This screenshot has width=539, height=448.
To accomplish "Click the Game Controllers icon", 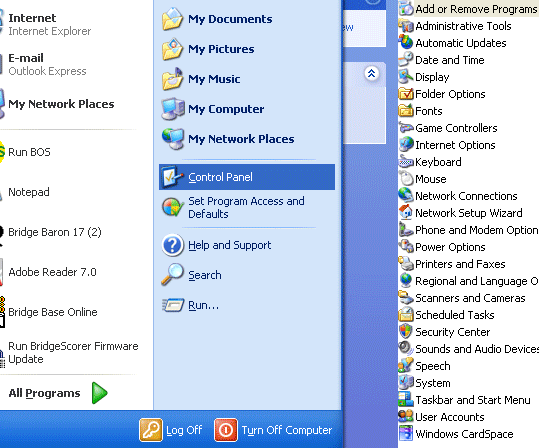I will 406,128.
